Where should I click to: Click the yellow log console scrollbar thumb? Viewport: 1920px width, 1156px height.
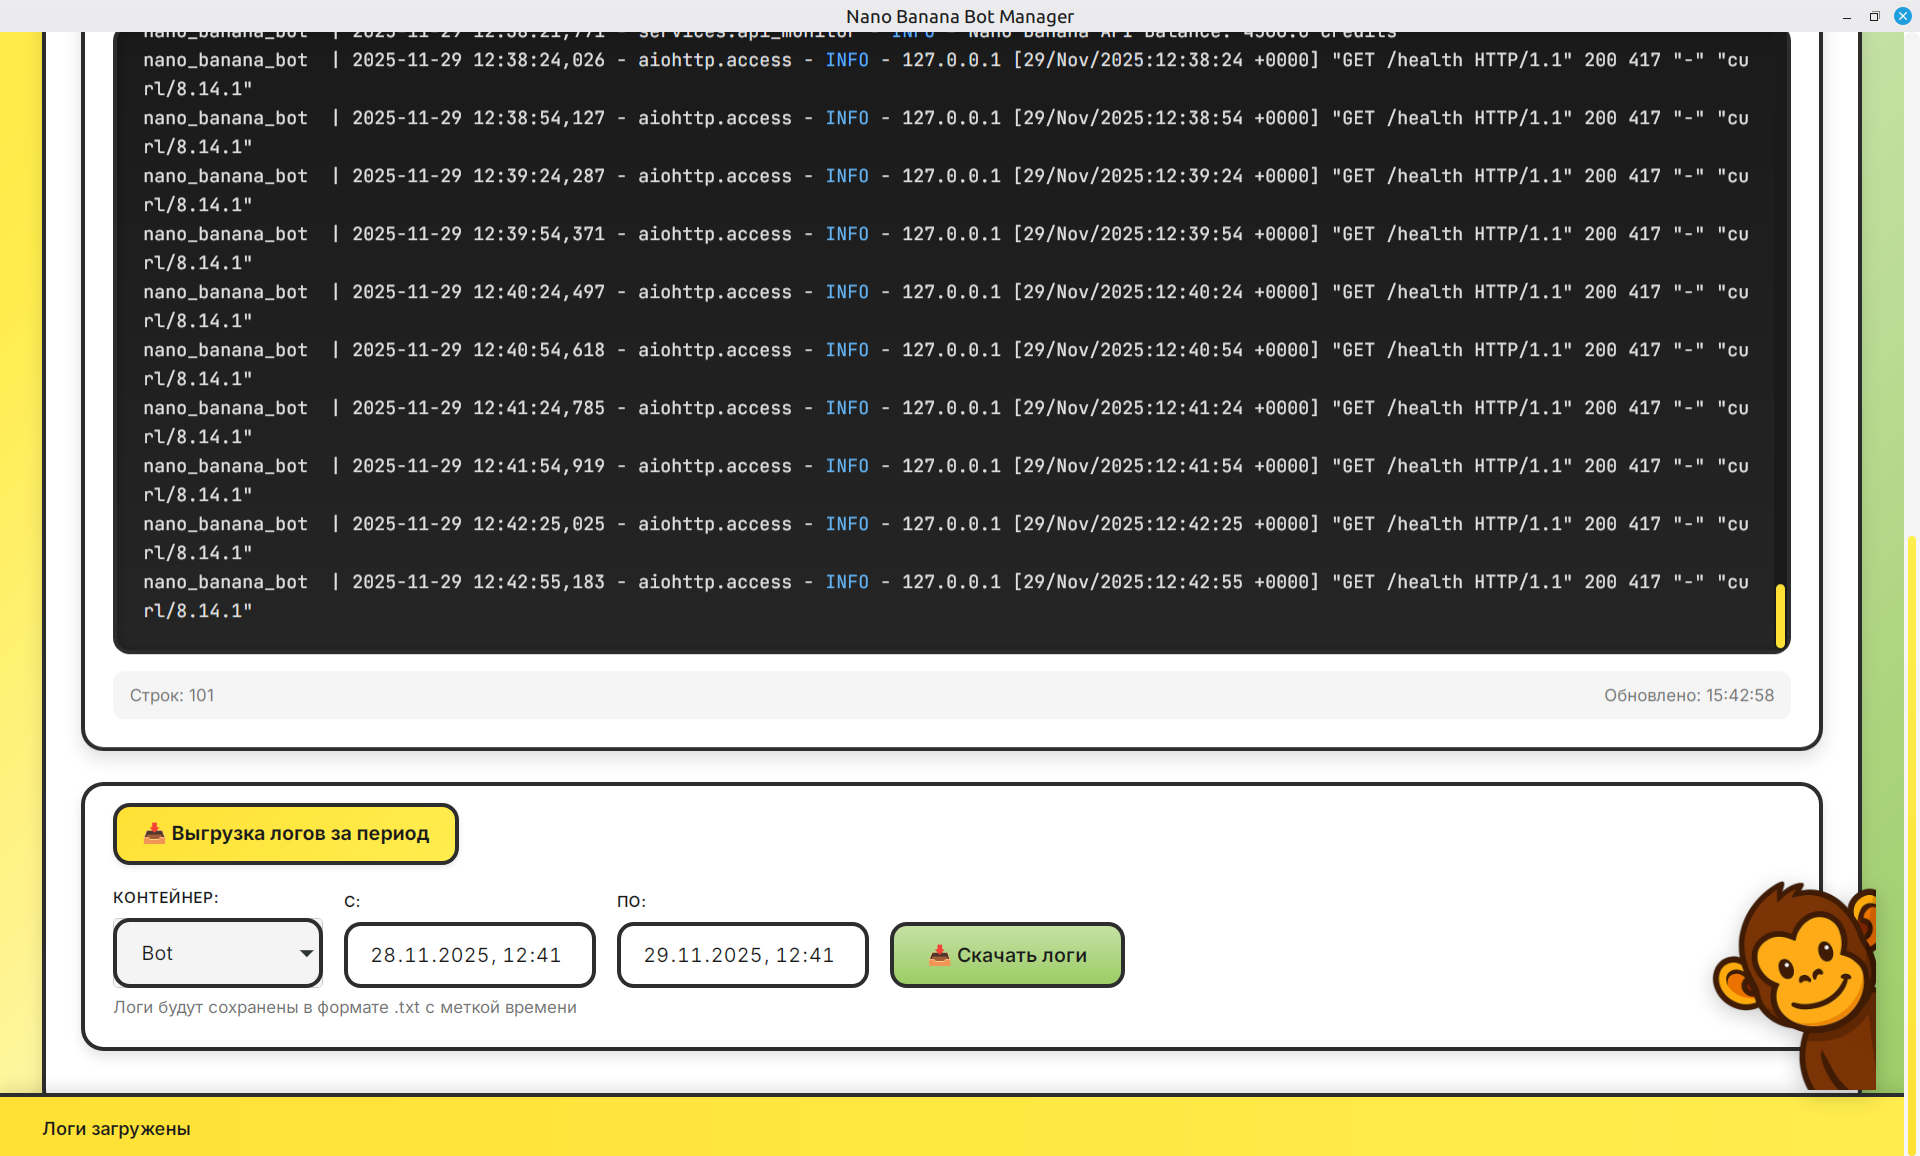tap(1780, 616)
